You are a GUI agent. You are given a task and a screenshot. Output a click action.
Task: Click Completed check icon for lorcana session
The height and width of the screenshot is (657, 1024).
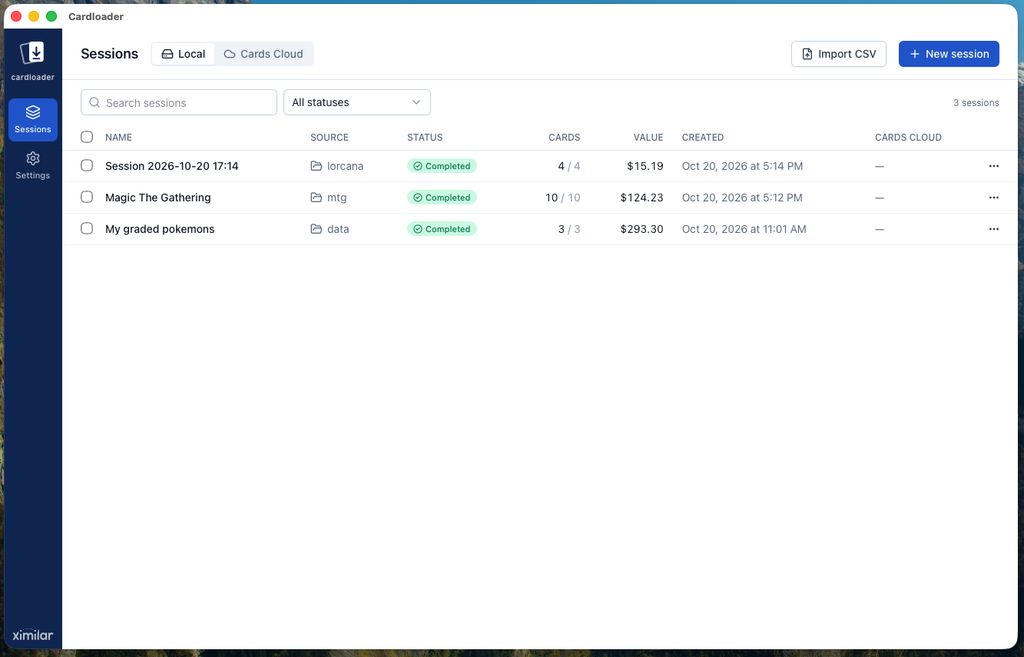[417, 166]
